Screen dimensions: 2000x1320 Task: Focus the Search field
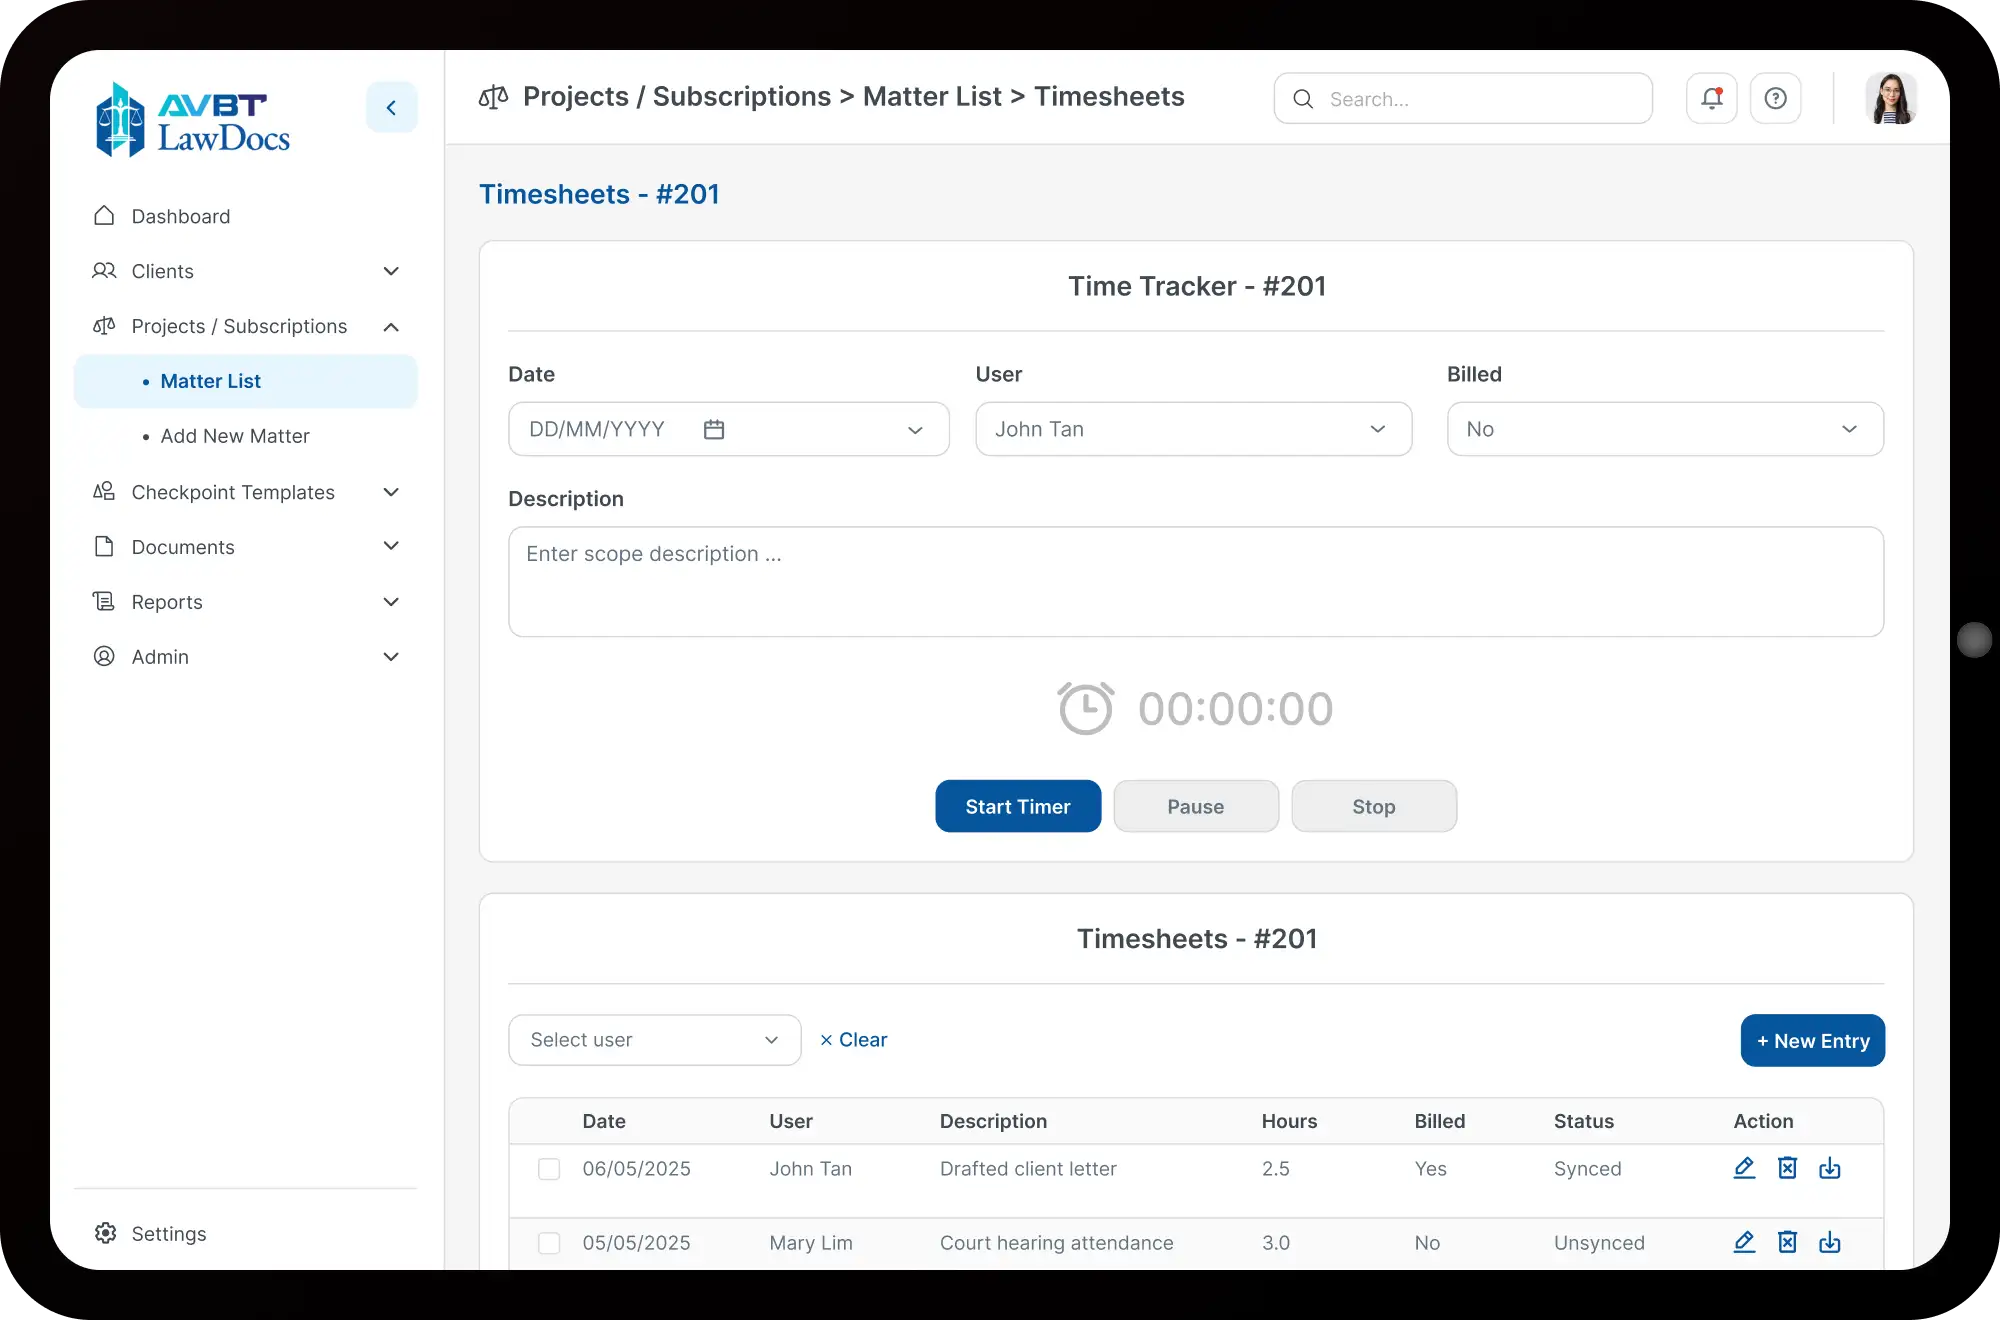[x=1463, y=98]
